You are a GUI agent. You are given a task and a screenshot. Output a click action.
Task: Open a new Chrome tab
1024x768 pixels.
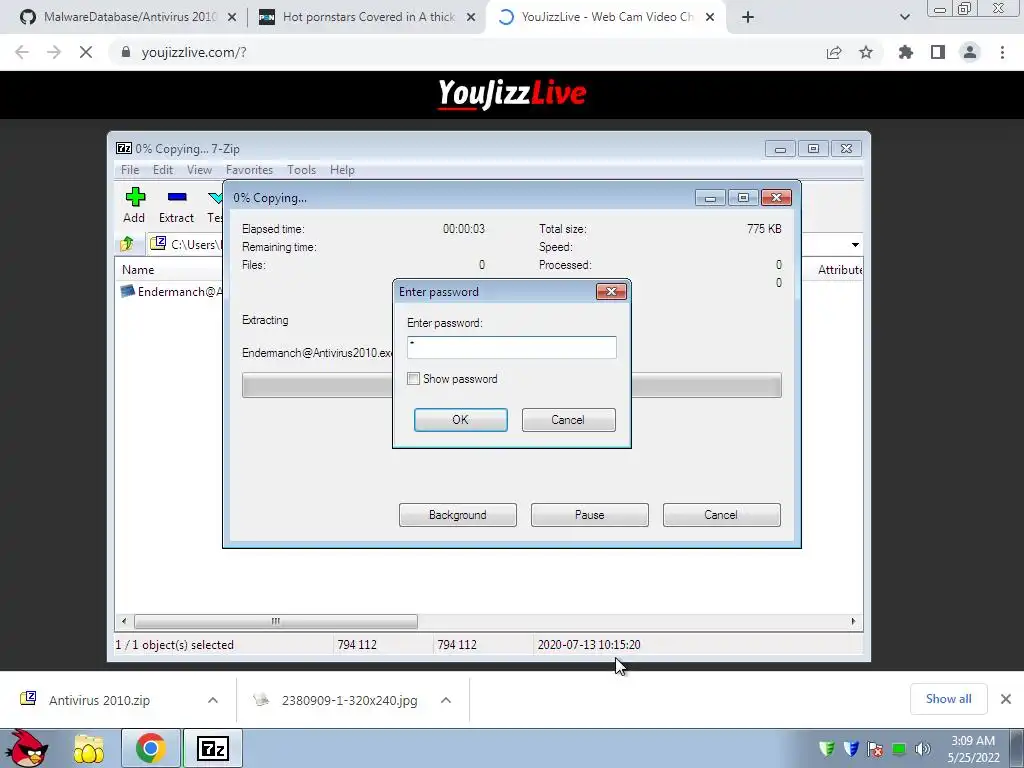tap(748, 17)
